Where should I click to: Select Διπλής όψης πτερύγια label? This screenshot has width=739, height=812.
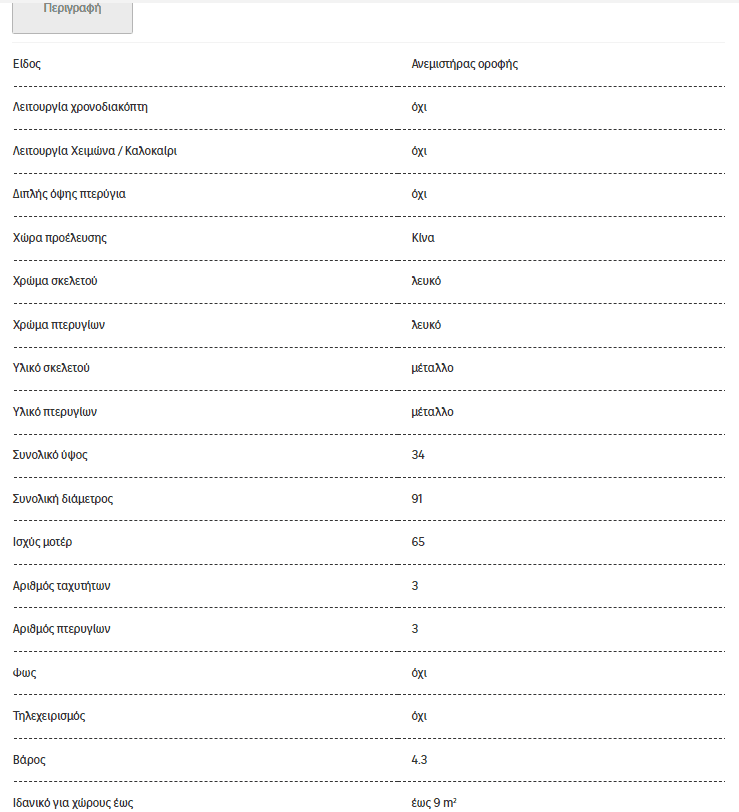coord(69,194)
